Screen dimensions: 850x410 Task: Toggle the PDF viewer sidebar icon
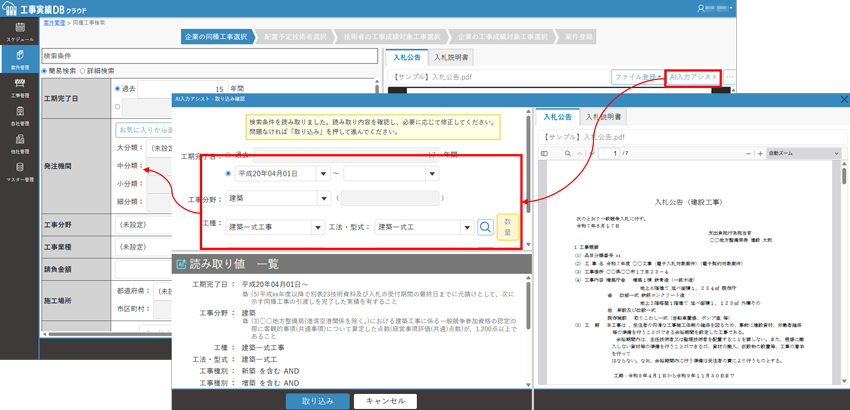(x=545, y=154)
